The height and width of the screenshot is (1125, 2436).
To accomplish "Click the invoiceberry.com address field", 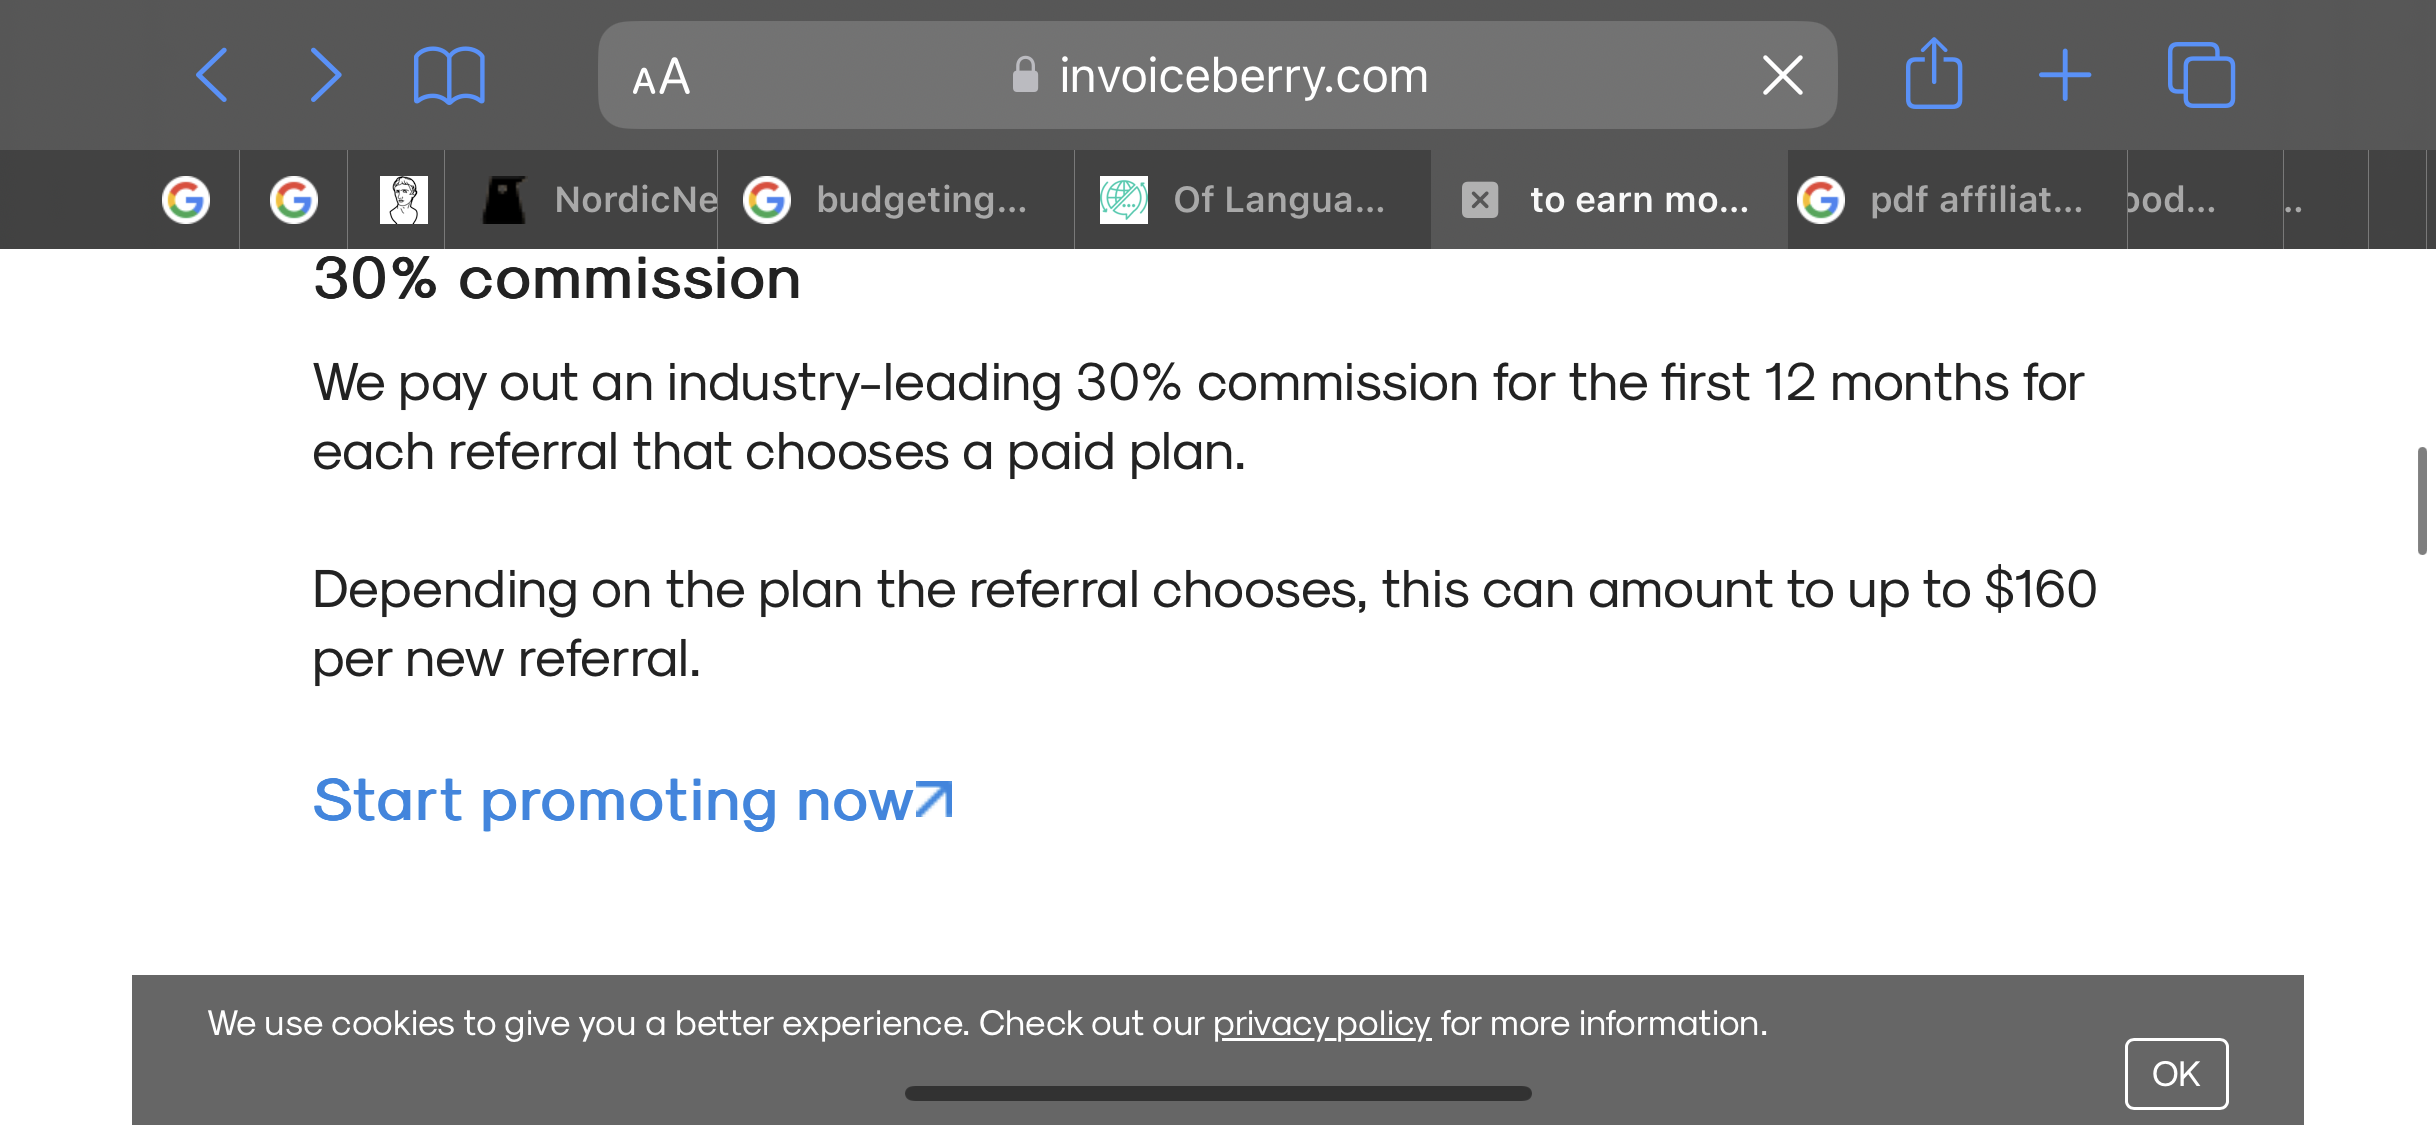I will coord(1218,75).
